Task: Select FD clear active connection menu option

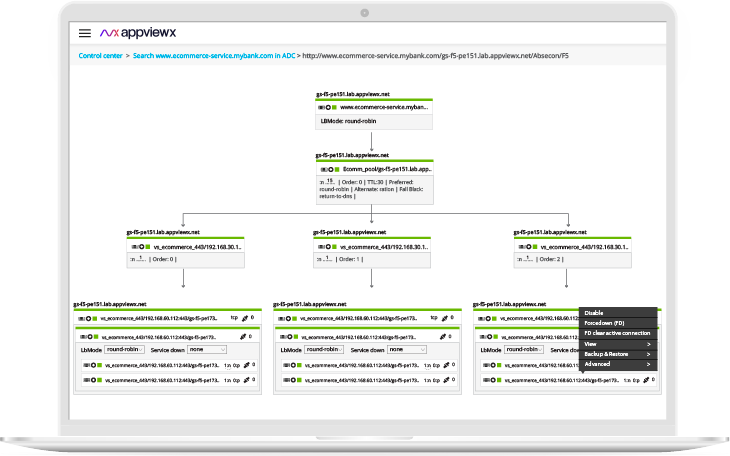Action: [616, 333]
